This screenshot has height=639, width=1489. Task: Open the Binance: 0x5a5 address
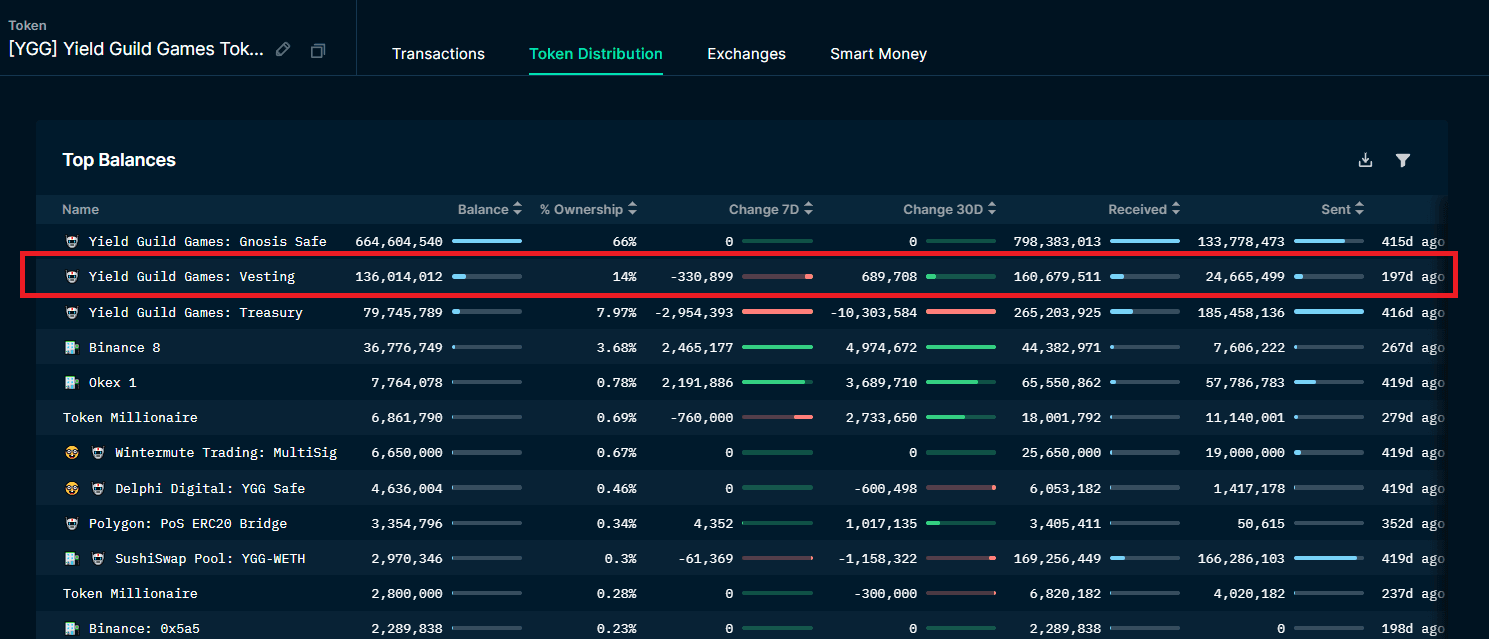click(145, 629)
